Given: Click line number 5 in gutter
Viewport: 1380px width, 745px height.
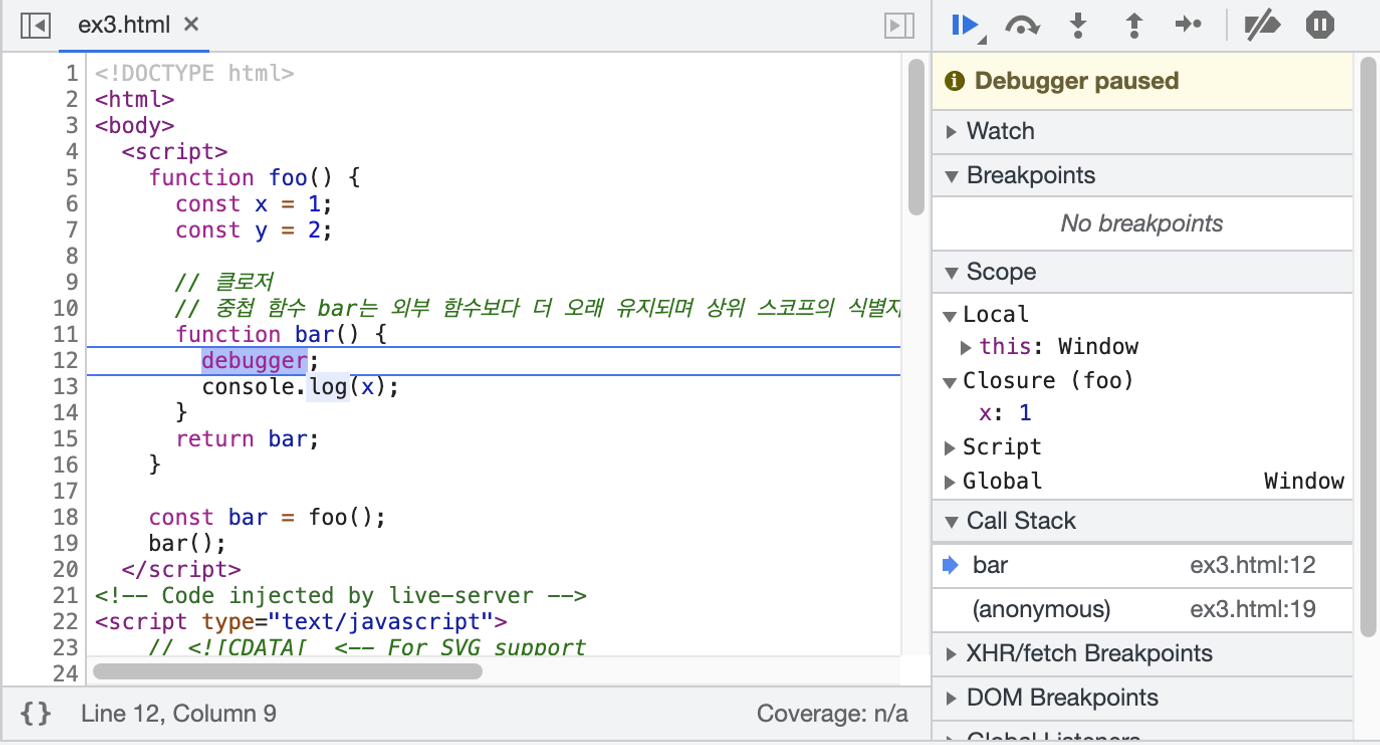Looking at the screenshot, I should pyautogui.click(x=71, y=177).
